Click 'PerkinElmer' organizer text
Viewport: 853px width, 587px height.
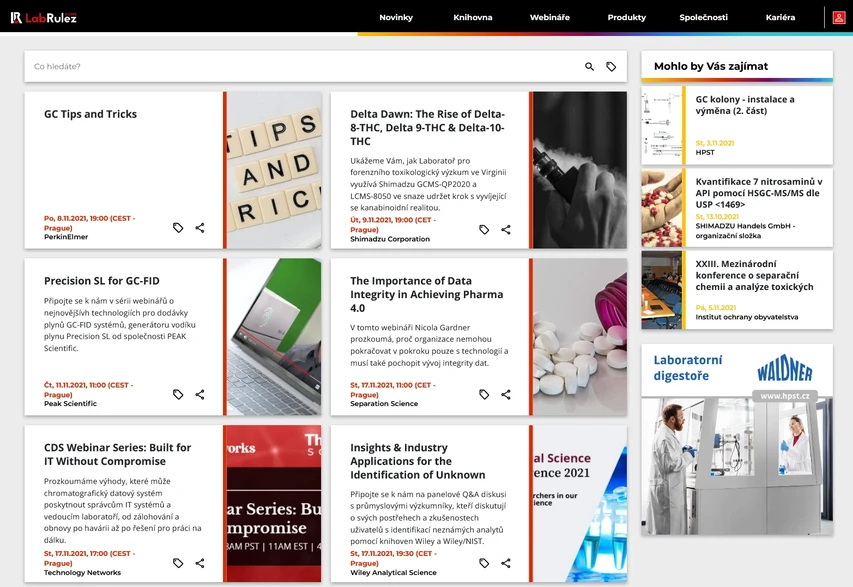pos(66,237)
